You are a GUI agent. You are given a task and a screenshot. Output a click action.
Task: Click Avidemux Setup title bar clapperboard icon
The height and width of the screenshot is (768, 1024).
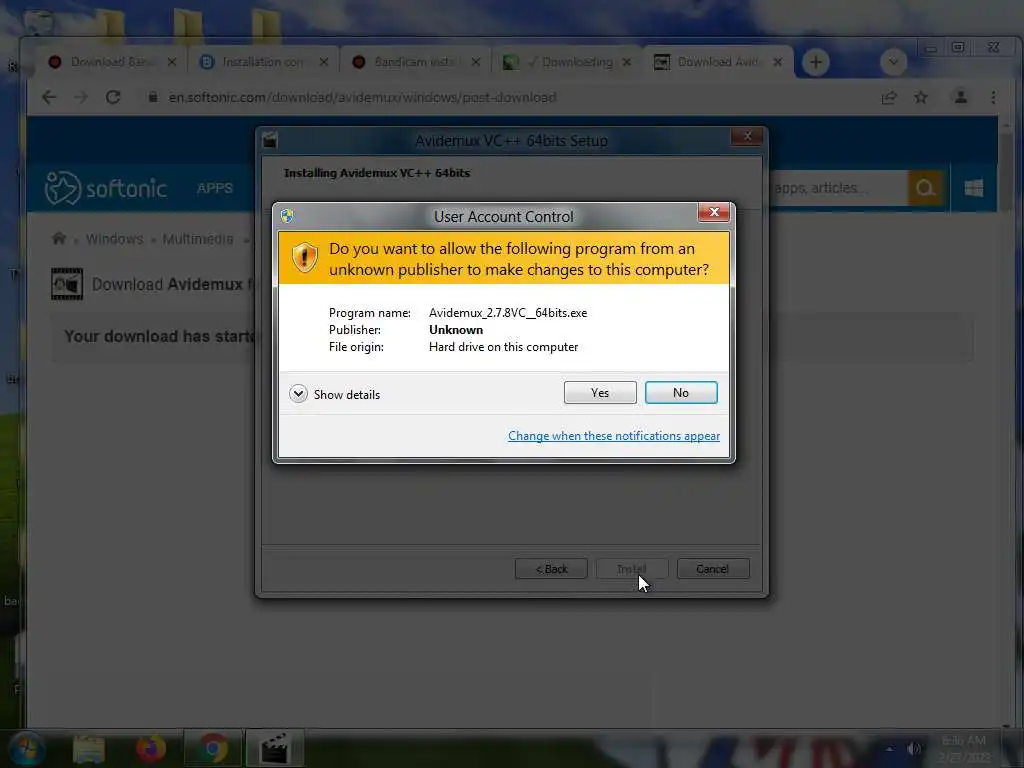270,140
